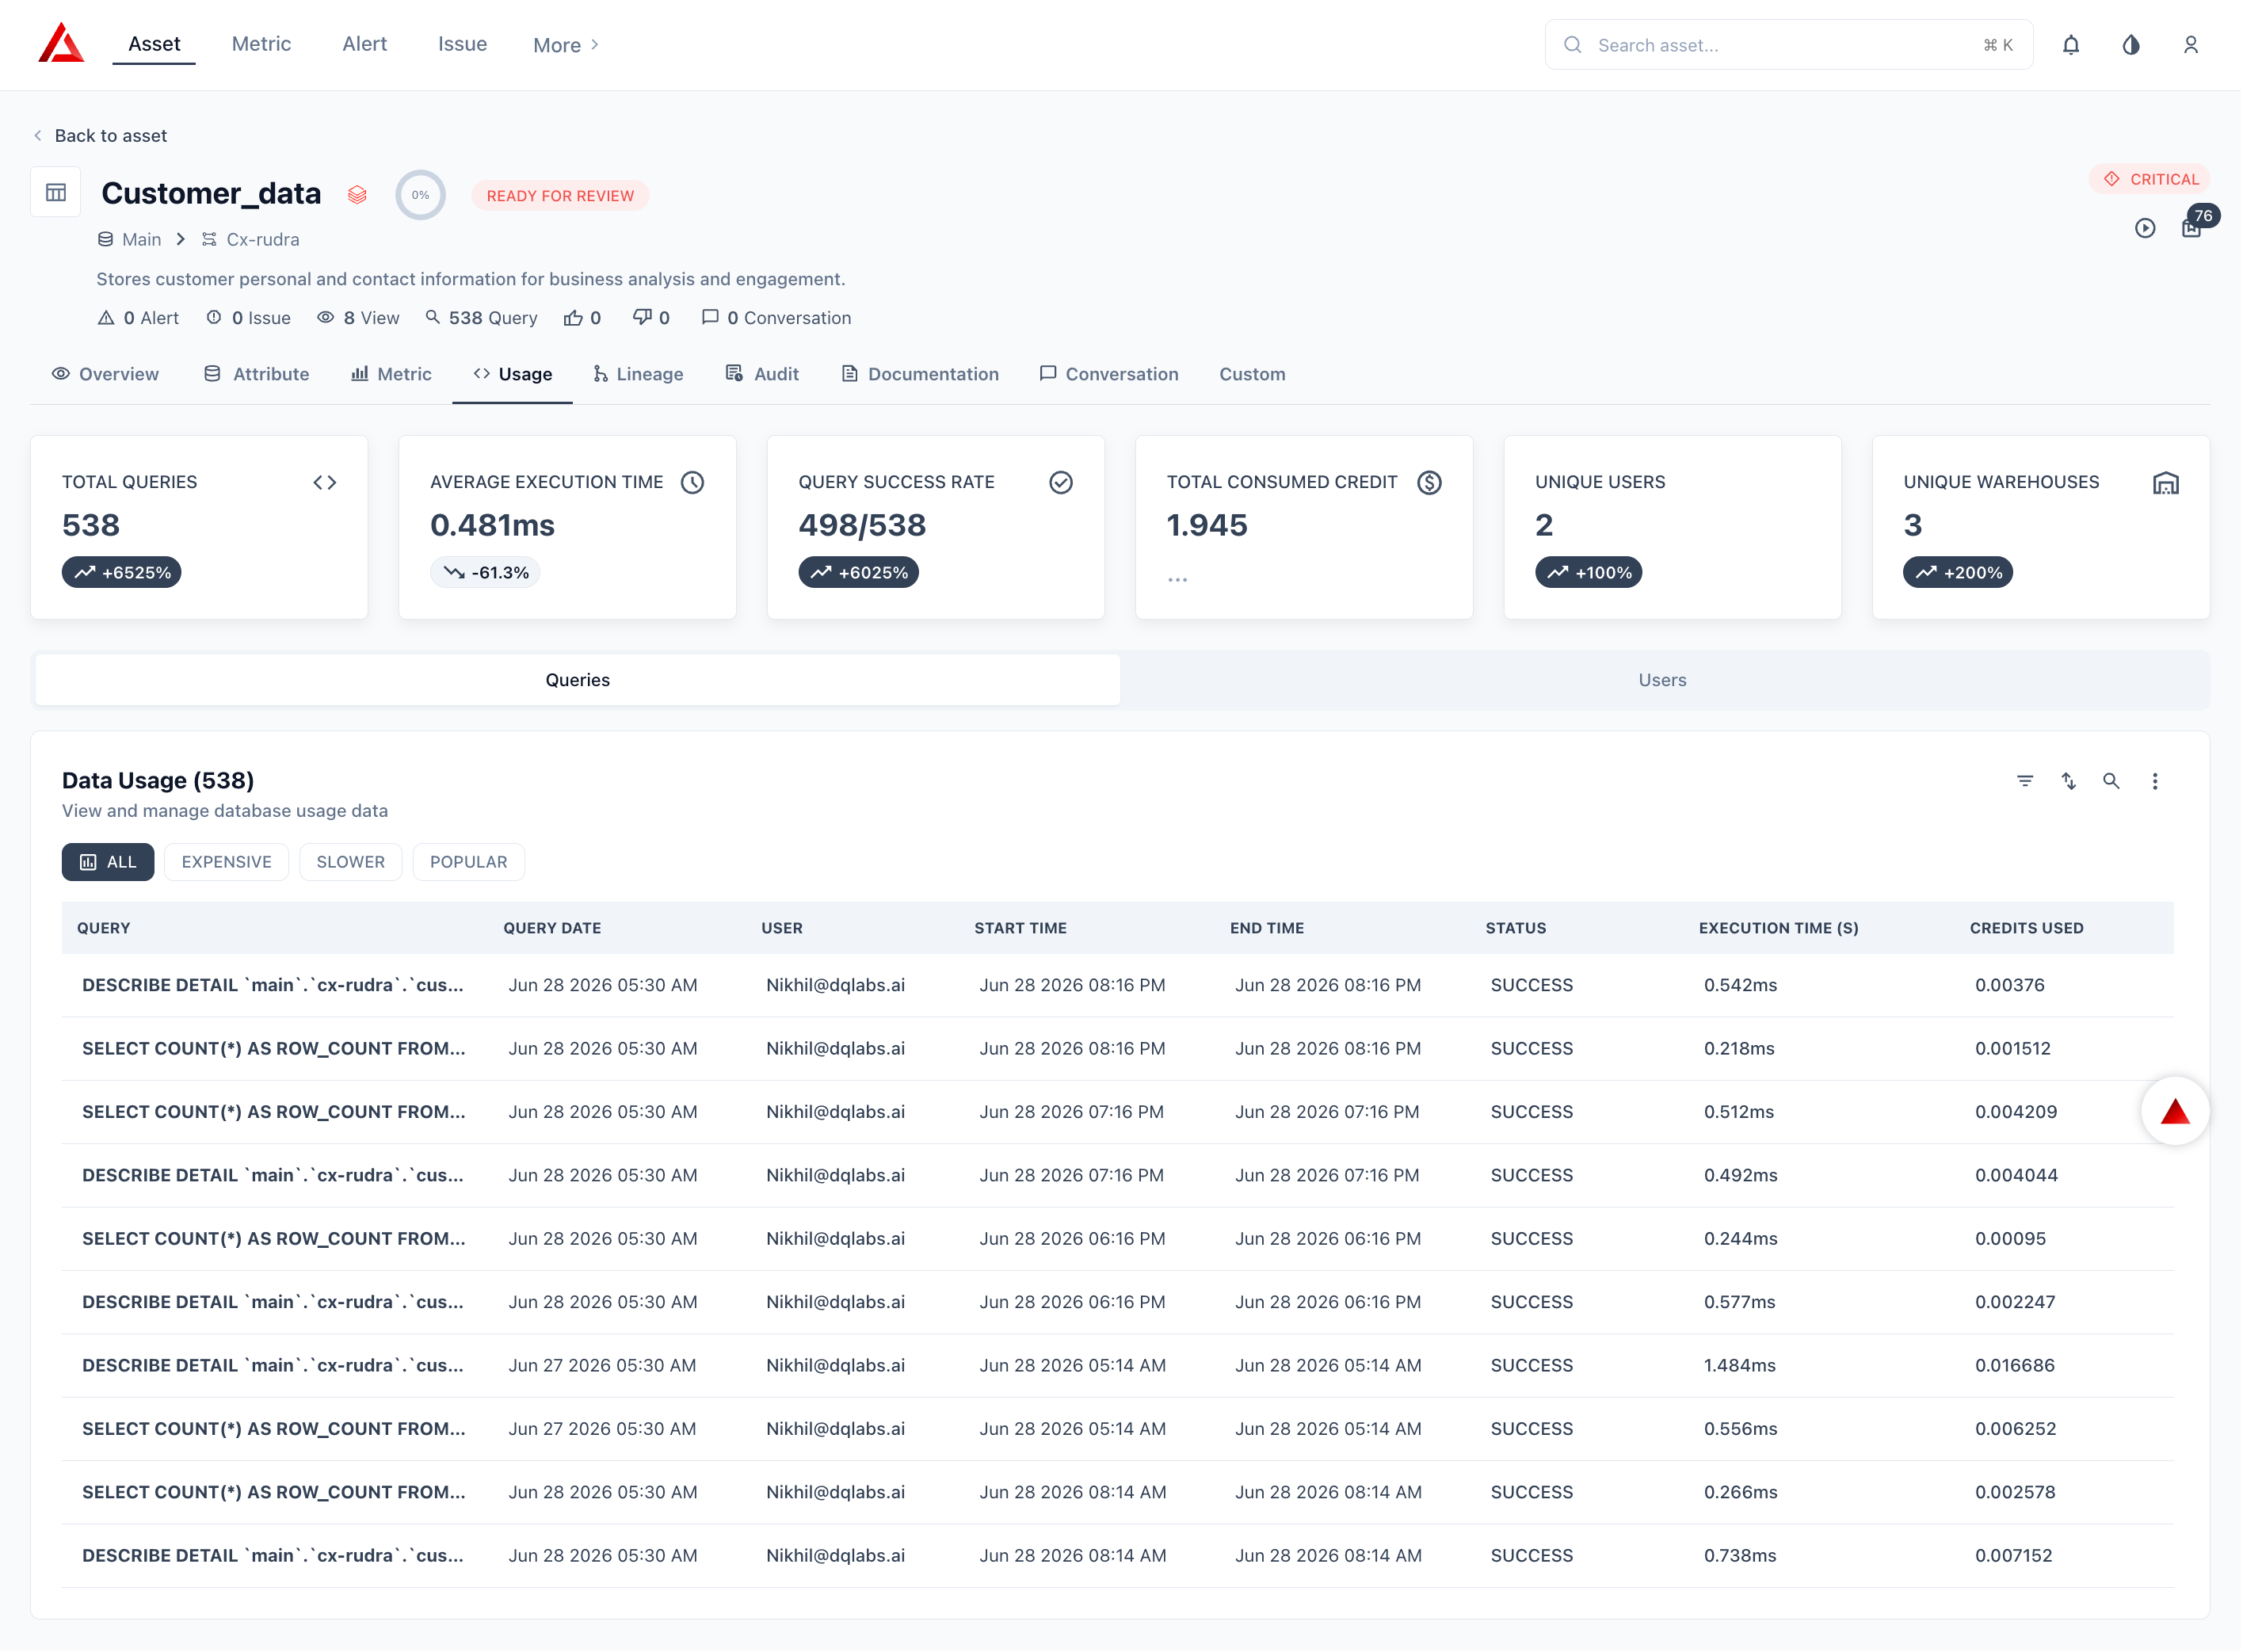Image resolution: width=2243 pixels, height=1652 pixels.
Task: Open the notifications bell
Action: (x=2071, y=45)
